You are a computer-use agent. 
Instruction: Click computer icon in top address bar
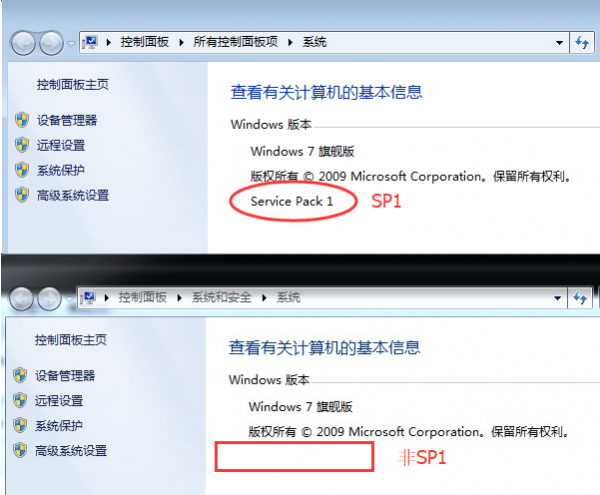(90, 42)
